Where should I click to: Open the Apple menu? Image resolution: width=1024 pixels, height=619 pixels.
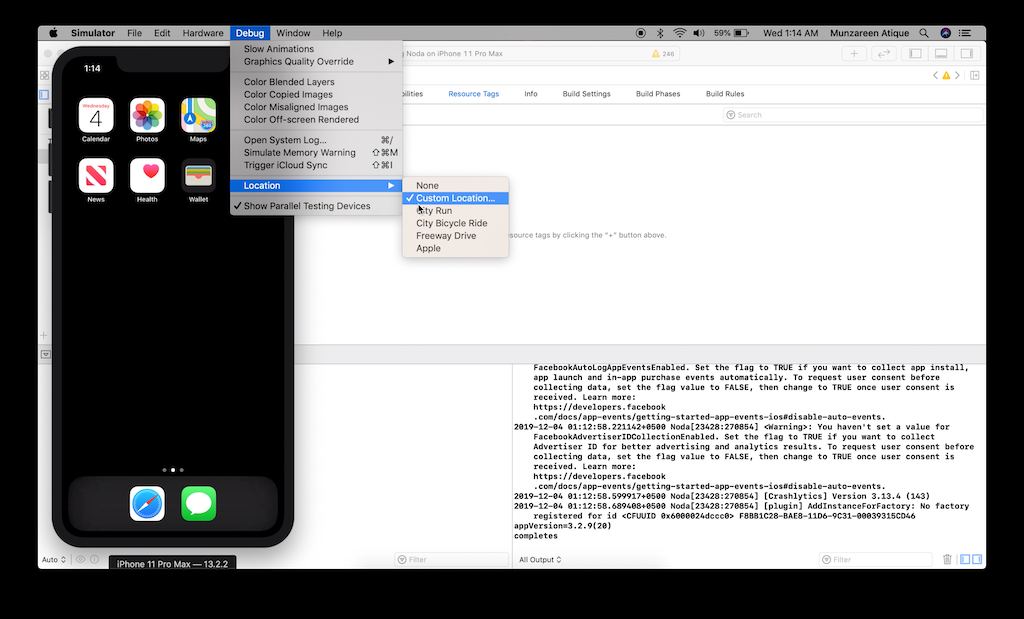54,33
